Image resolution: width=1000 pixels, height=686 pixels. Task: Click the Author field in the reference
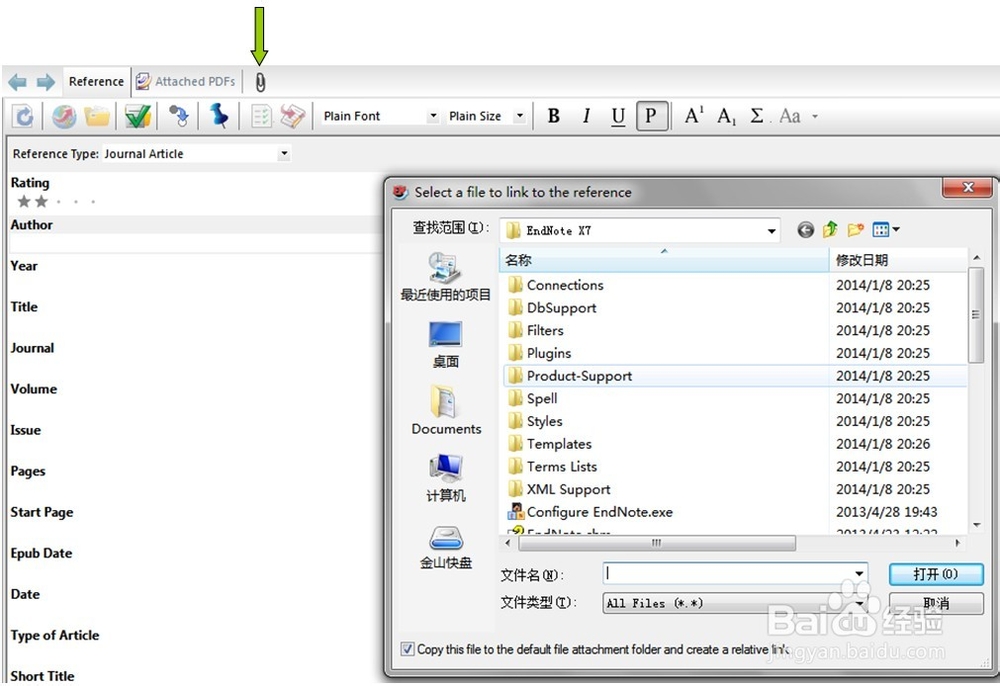(195, 242)
